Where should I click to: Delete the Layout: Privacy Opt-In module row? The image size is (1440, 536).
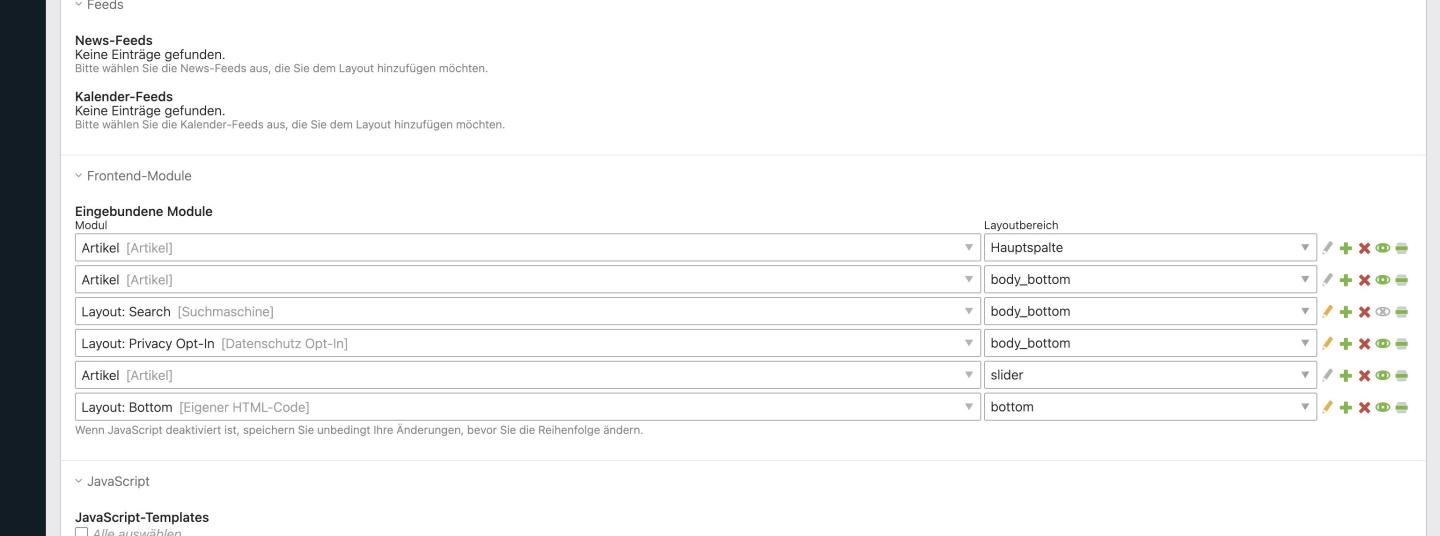coord(1364,343)
